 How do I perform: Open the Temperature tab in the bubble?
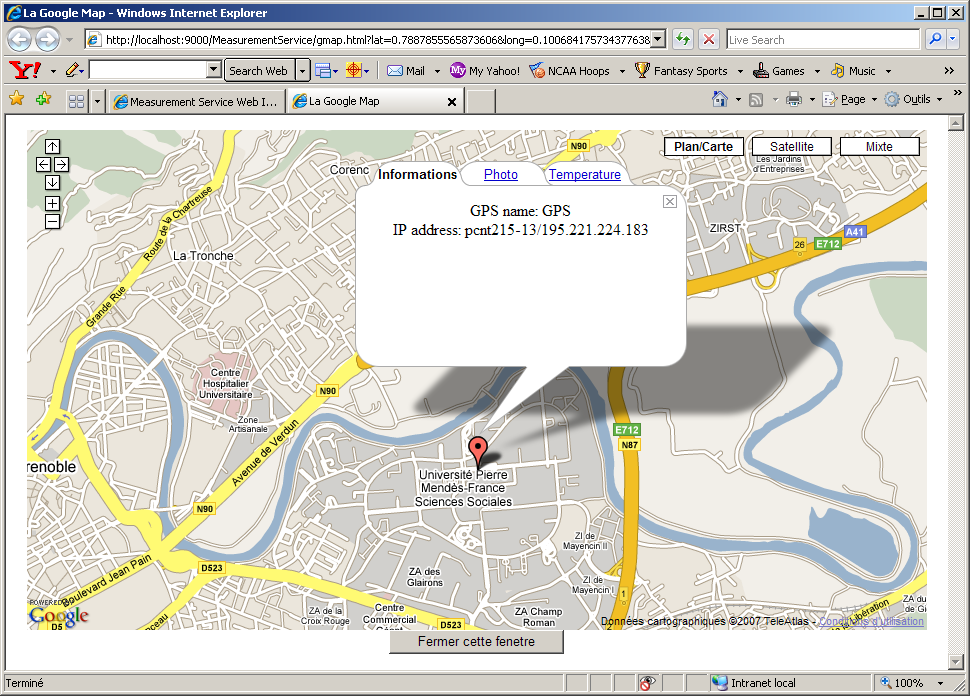[585, 174]
